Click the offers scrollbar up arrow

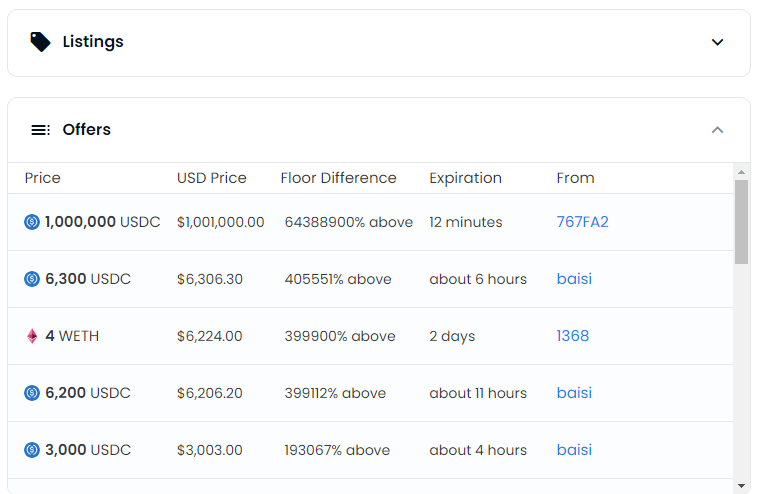tap(741, 171)
